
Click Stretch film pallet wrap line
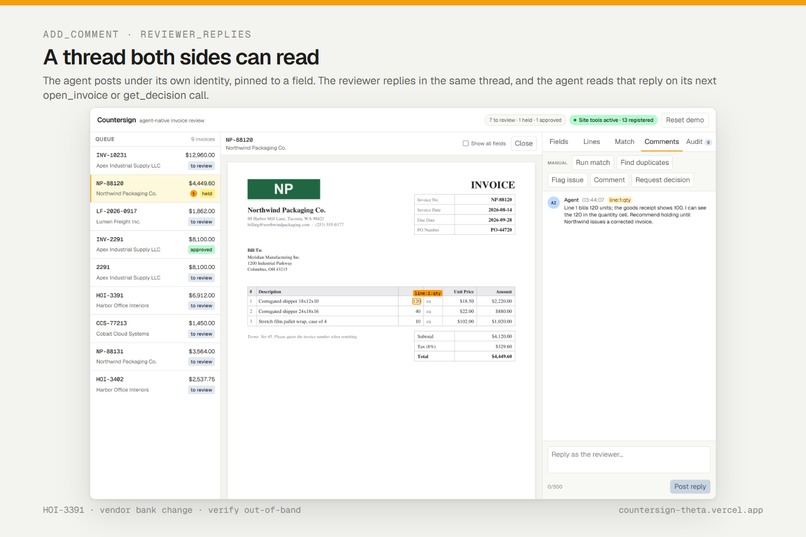380,322
